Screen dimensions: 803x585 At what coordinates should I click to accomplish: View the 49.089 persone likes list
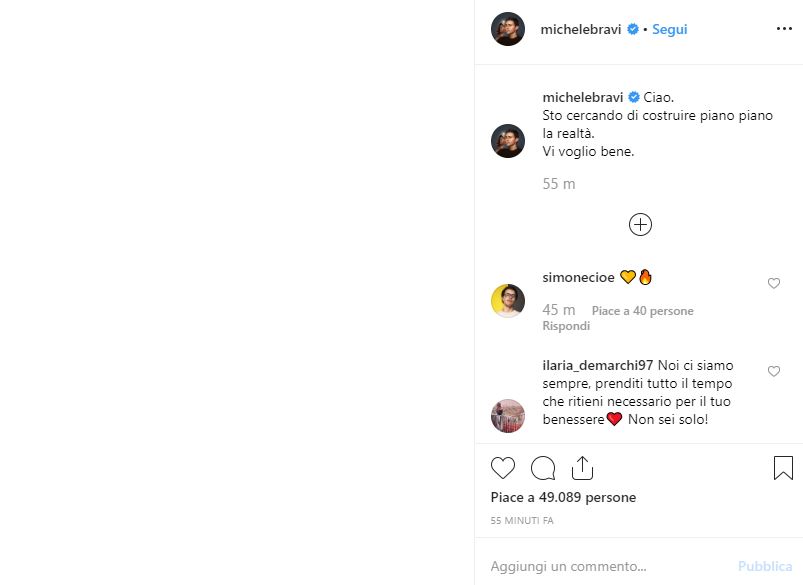pos(563,497)
